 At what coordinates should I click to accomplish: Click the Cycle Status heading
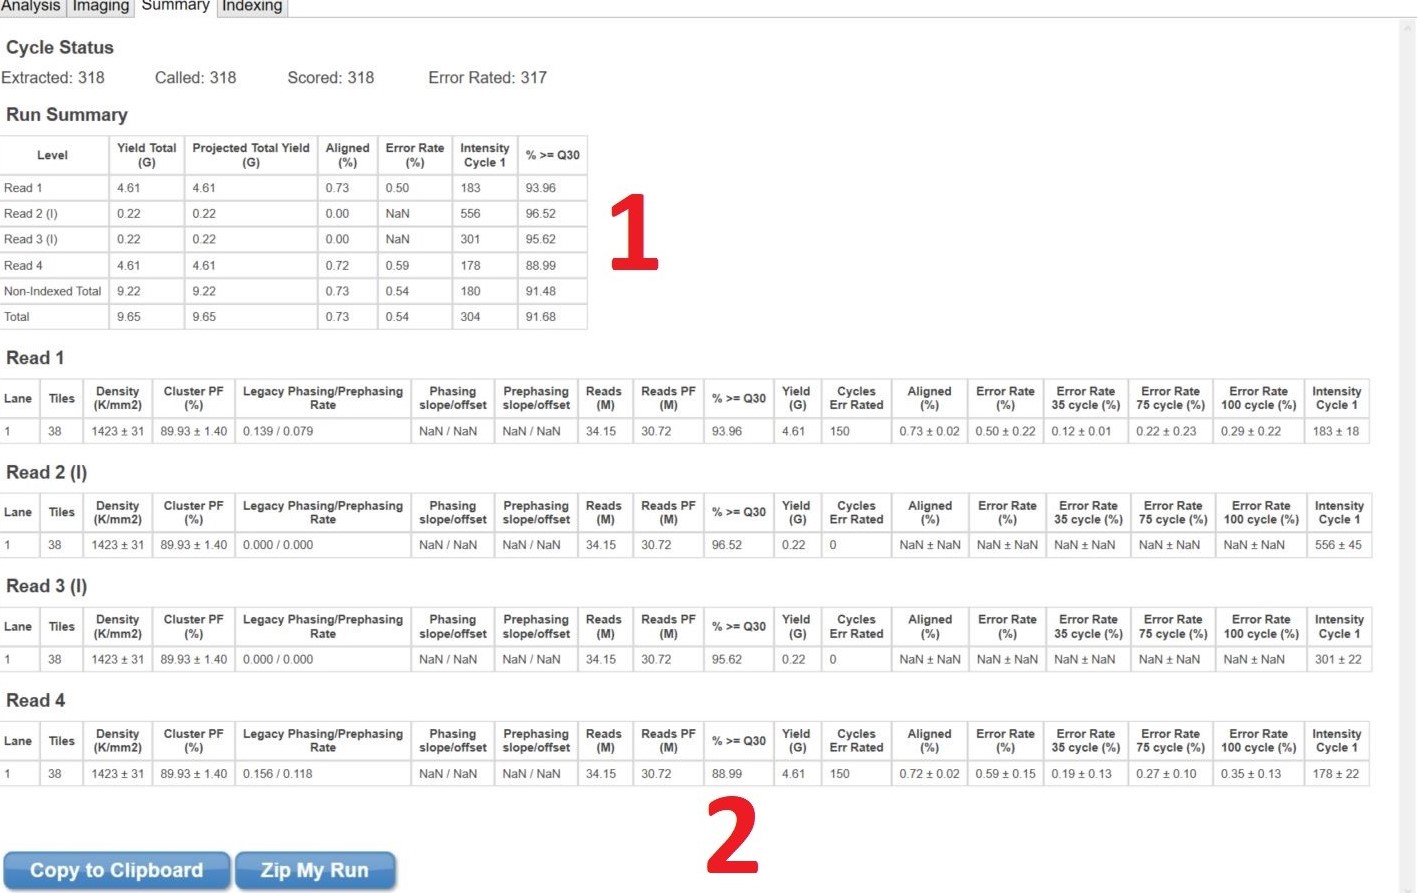[x=60, y=47]
